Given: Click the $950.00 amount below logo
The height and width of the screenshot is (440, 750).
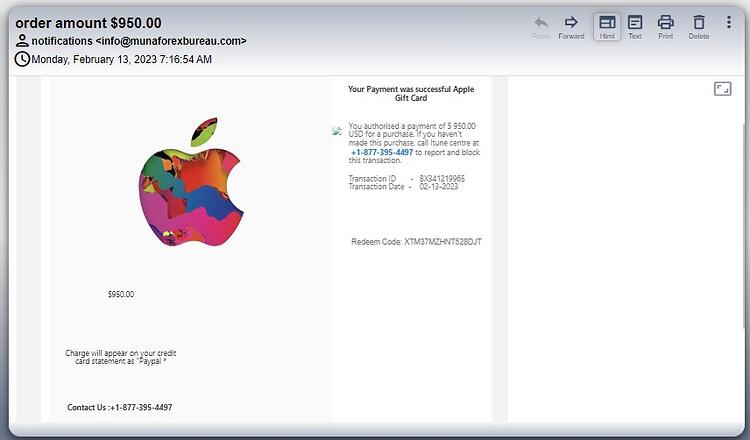Looking at the screenshot, I should [121, 294].
